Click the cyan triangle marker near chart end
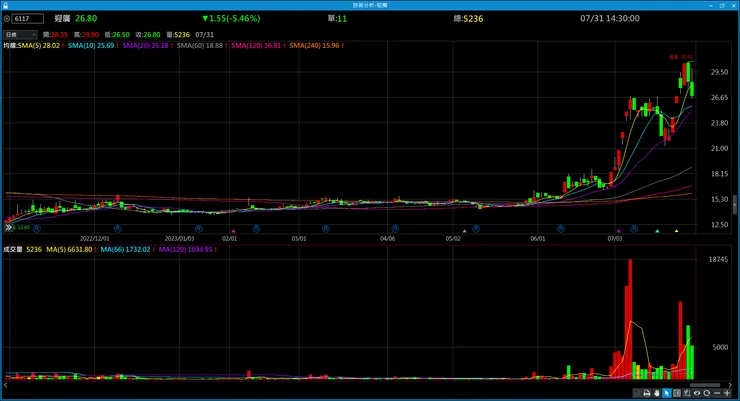This screenshot has width=740, height=401. pyautogui.click(x=657, y=231)
